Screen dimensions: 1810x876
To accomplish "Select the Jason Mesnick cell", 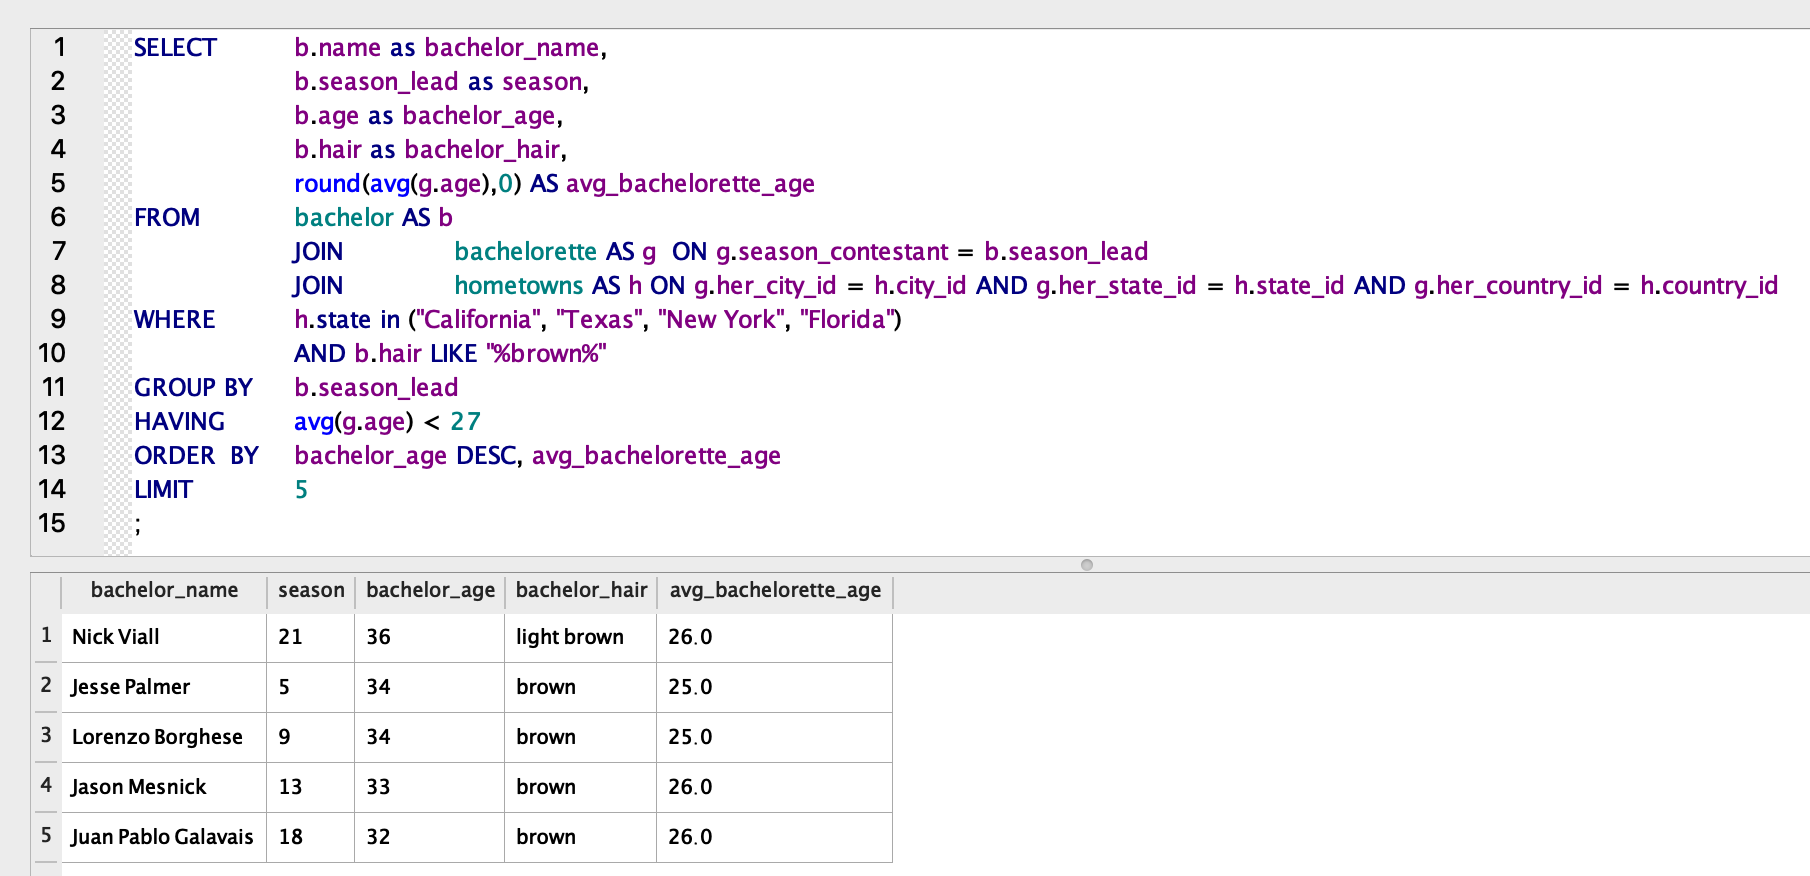I will pyautogui.click(x=164, y=787).
